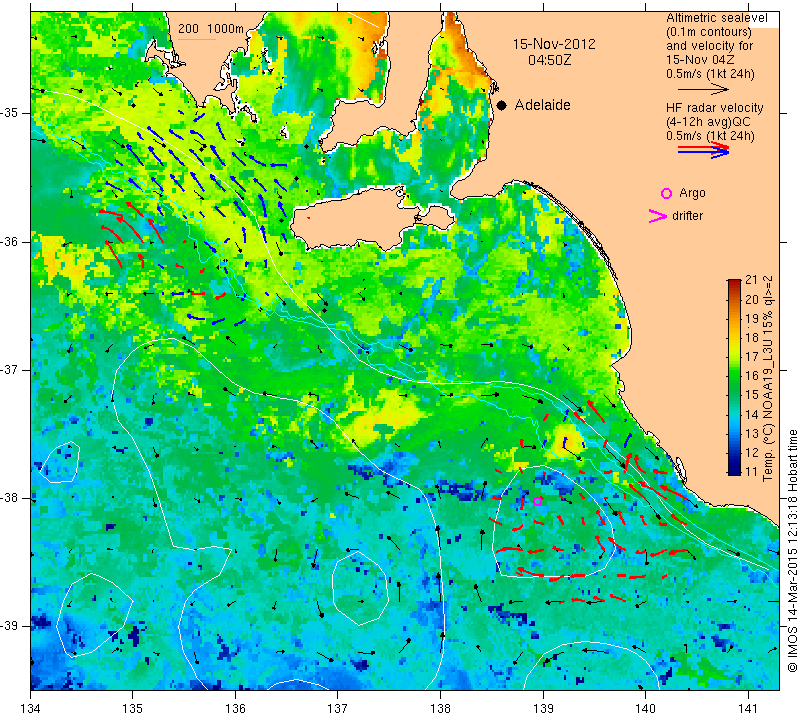Click the color bar '16' tick label
Screen dimensions: 800x720
click(x=751, y=376)
